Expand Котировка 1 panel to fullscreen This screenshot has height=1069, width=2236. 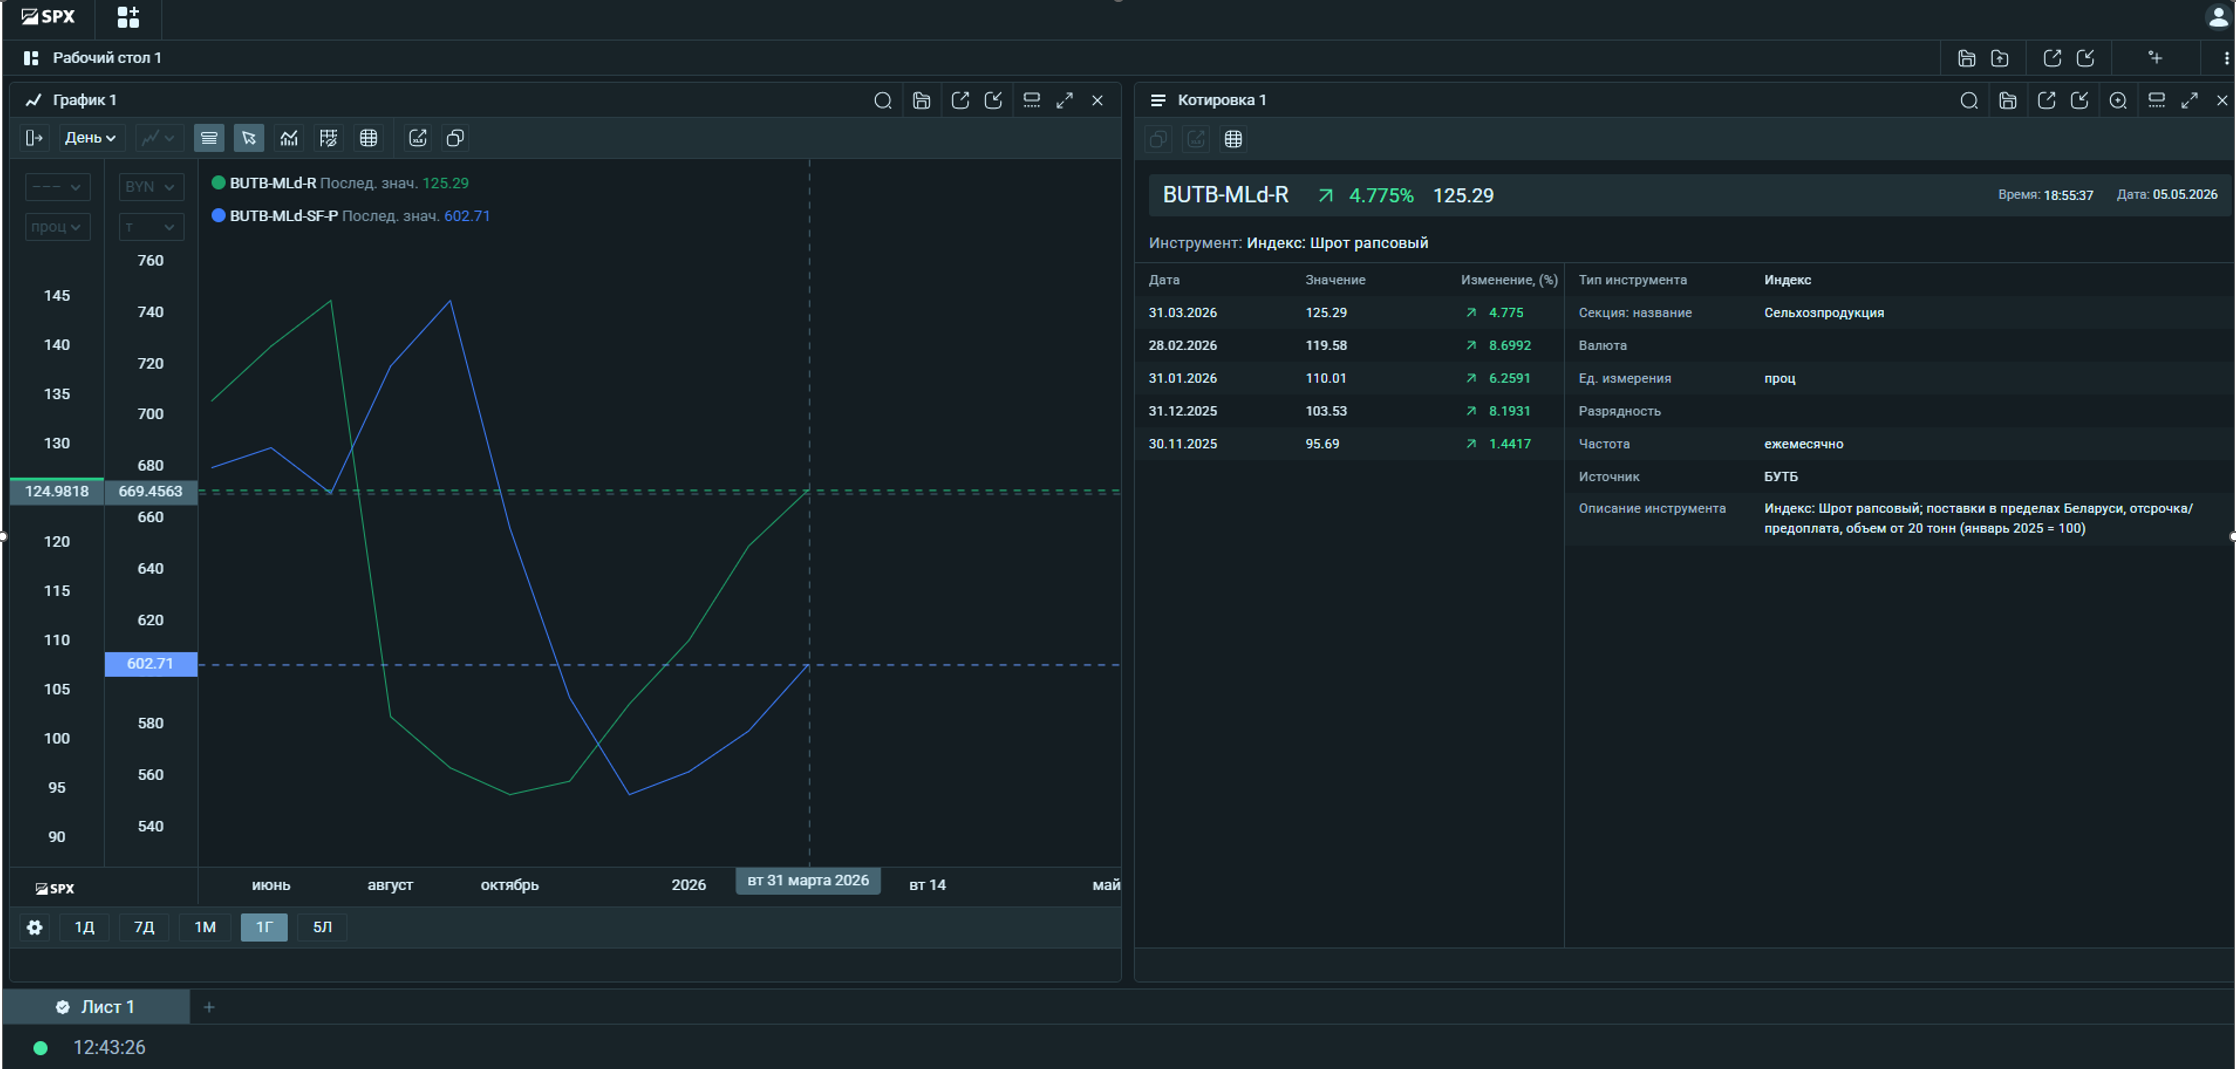tap(2190, 100)
